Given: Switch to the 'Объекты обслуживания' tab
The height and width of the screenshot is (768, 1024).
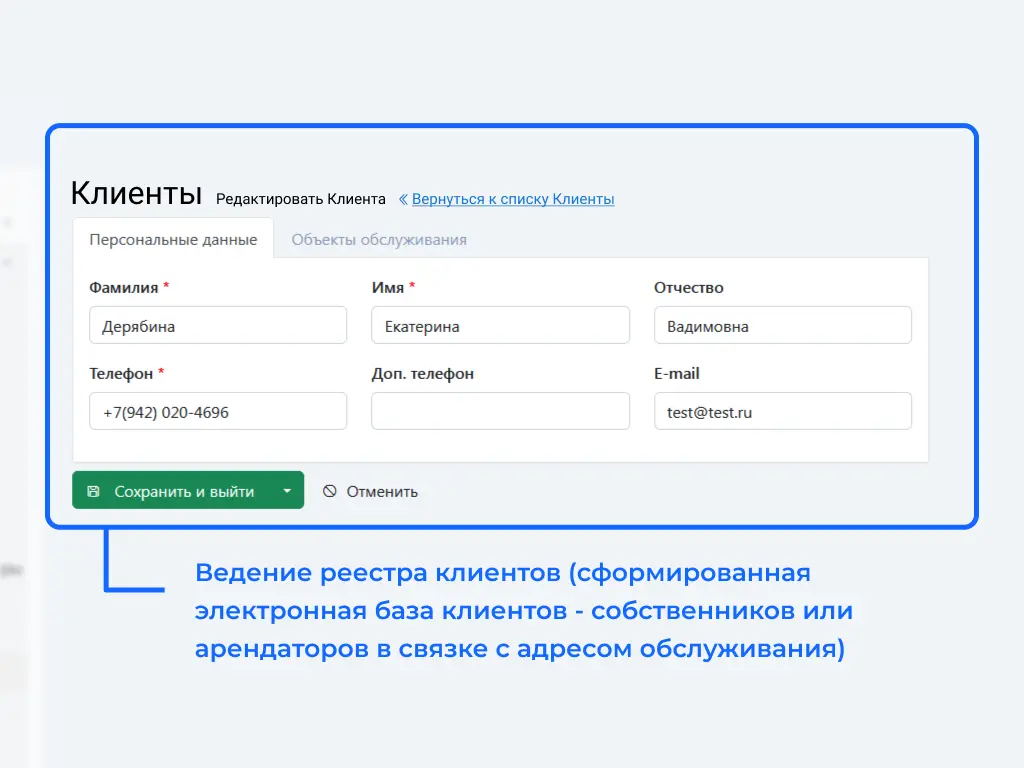Looking at the screenshot, I should (x=379, y=240).
